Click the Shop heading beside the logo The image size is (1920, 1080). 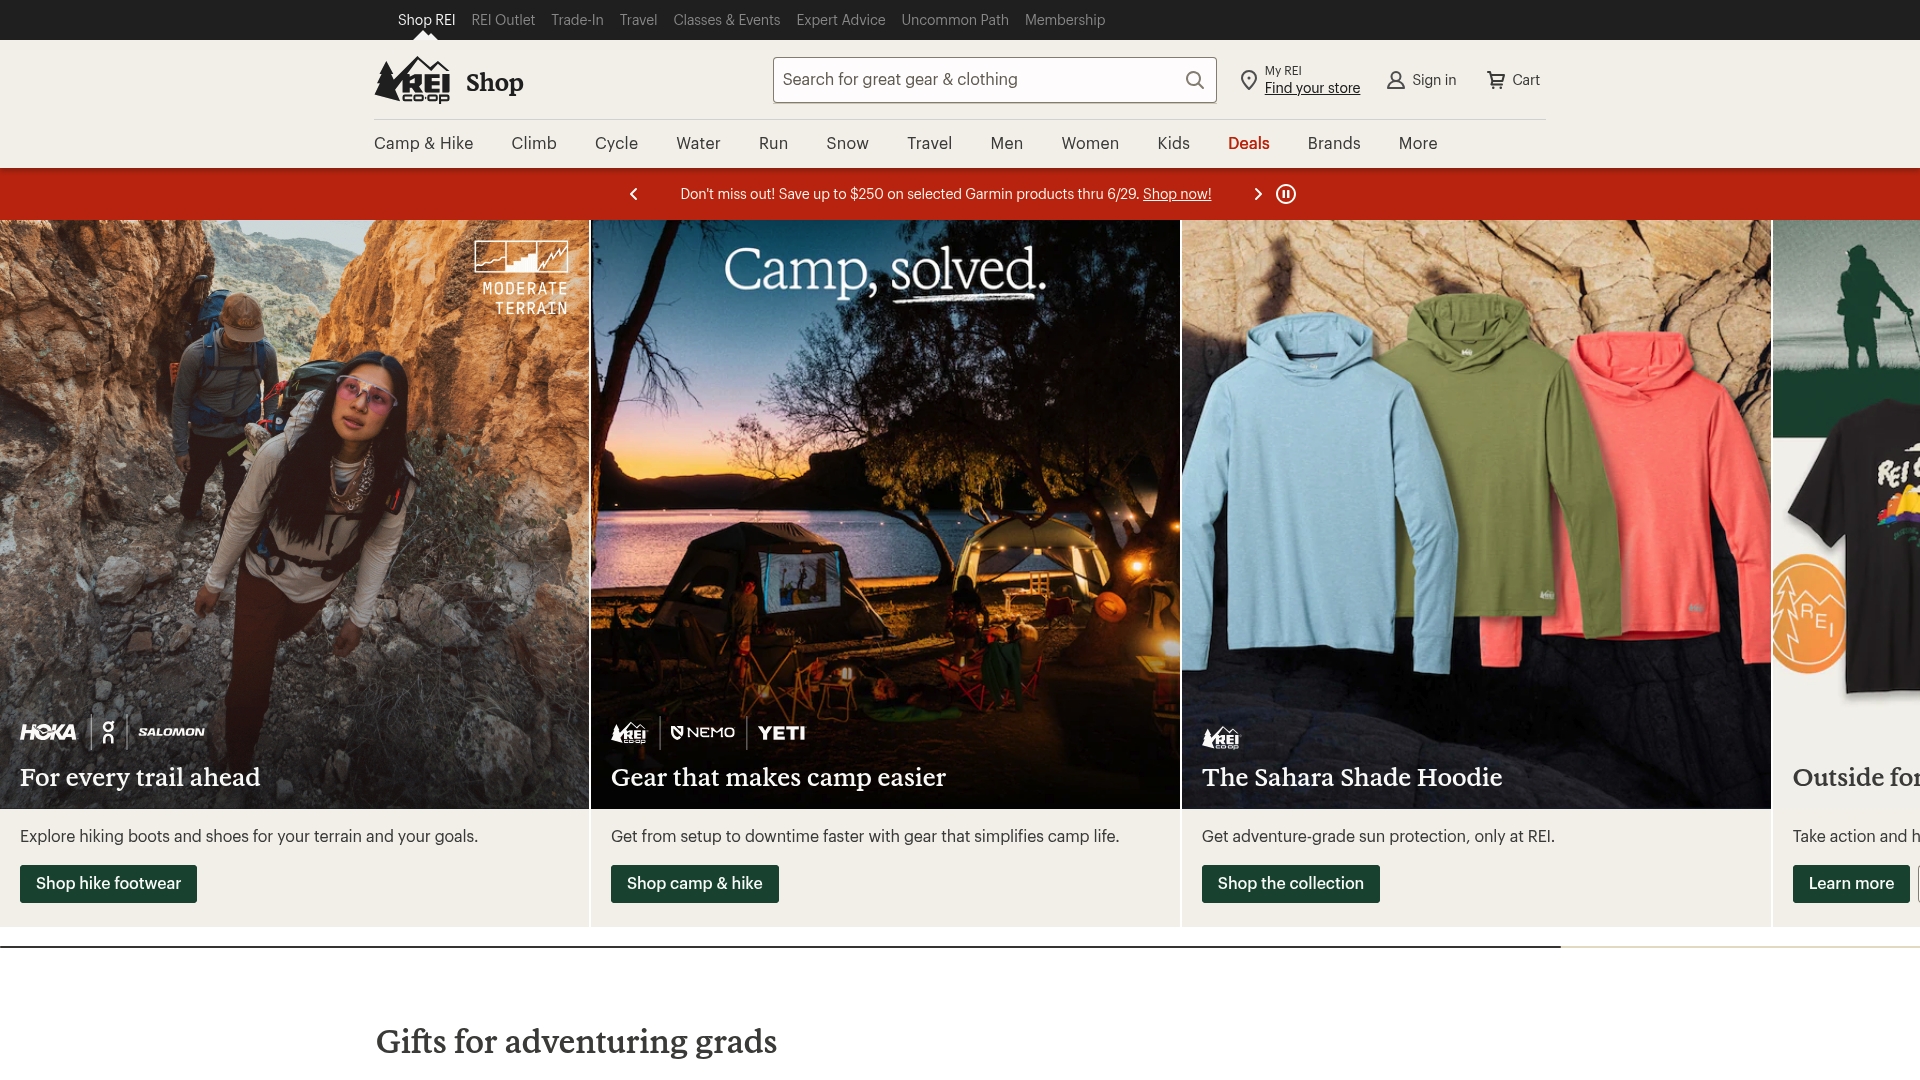[x=494, y=82]
